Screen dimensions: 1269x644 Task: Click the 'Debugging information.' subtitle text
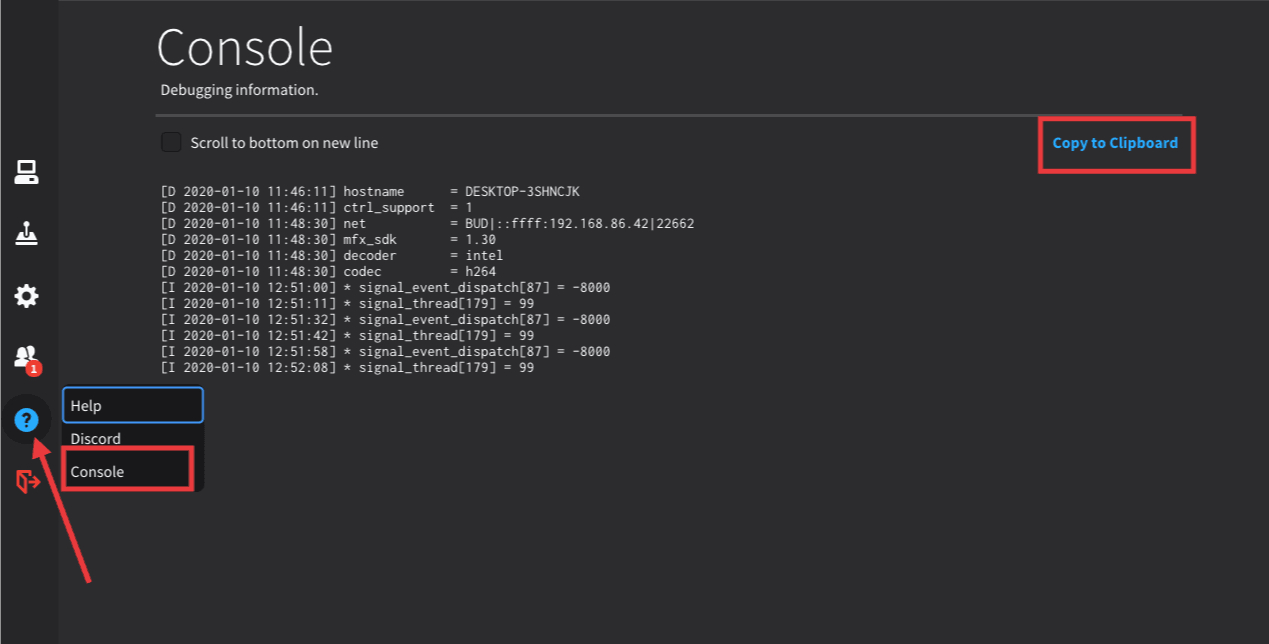pos(239,90)
